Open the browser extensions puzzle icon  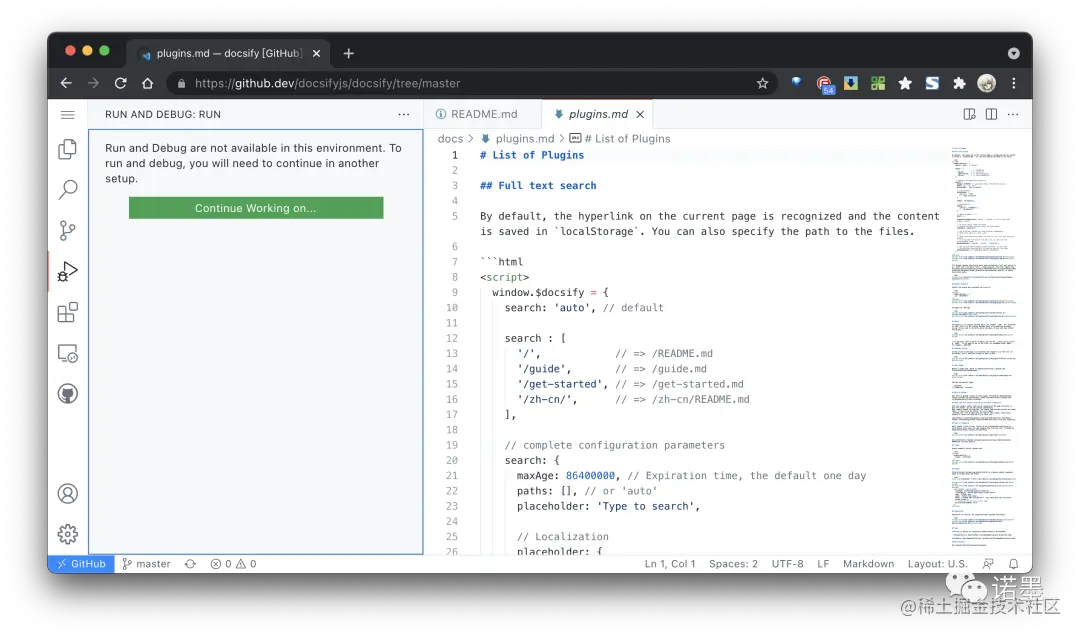click(959, 83)
